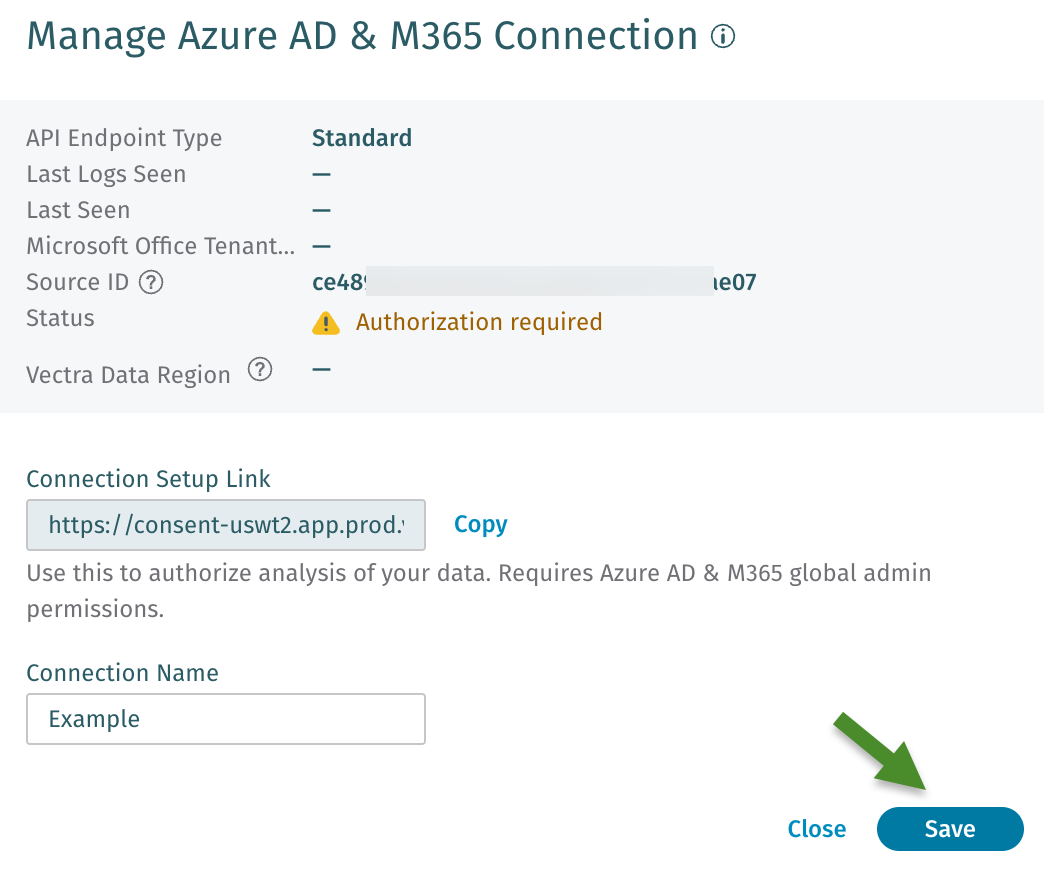The height and width of the screenshot is (874, 1044).
Task: Click the Vectra Data Region help icon
Action: (259, 371)
